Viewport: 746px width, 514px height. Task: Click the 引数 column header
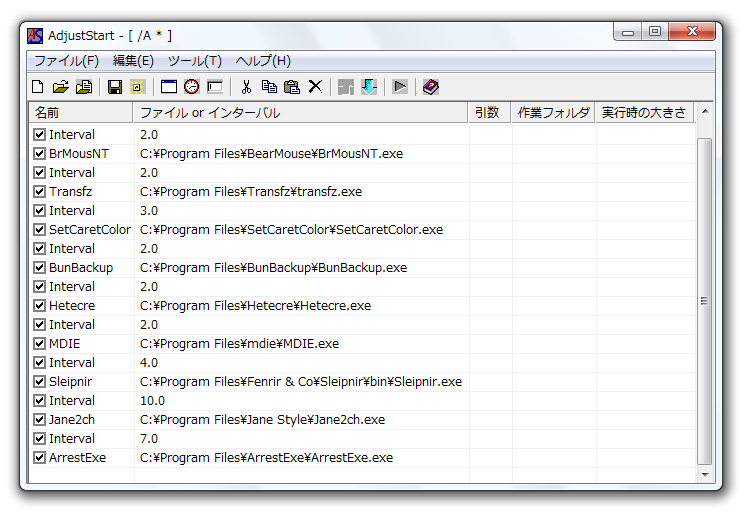tap(490, 113)
